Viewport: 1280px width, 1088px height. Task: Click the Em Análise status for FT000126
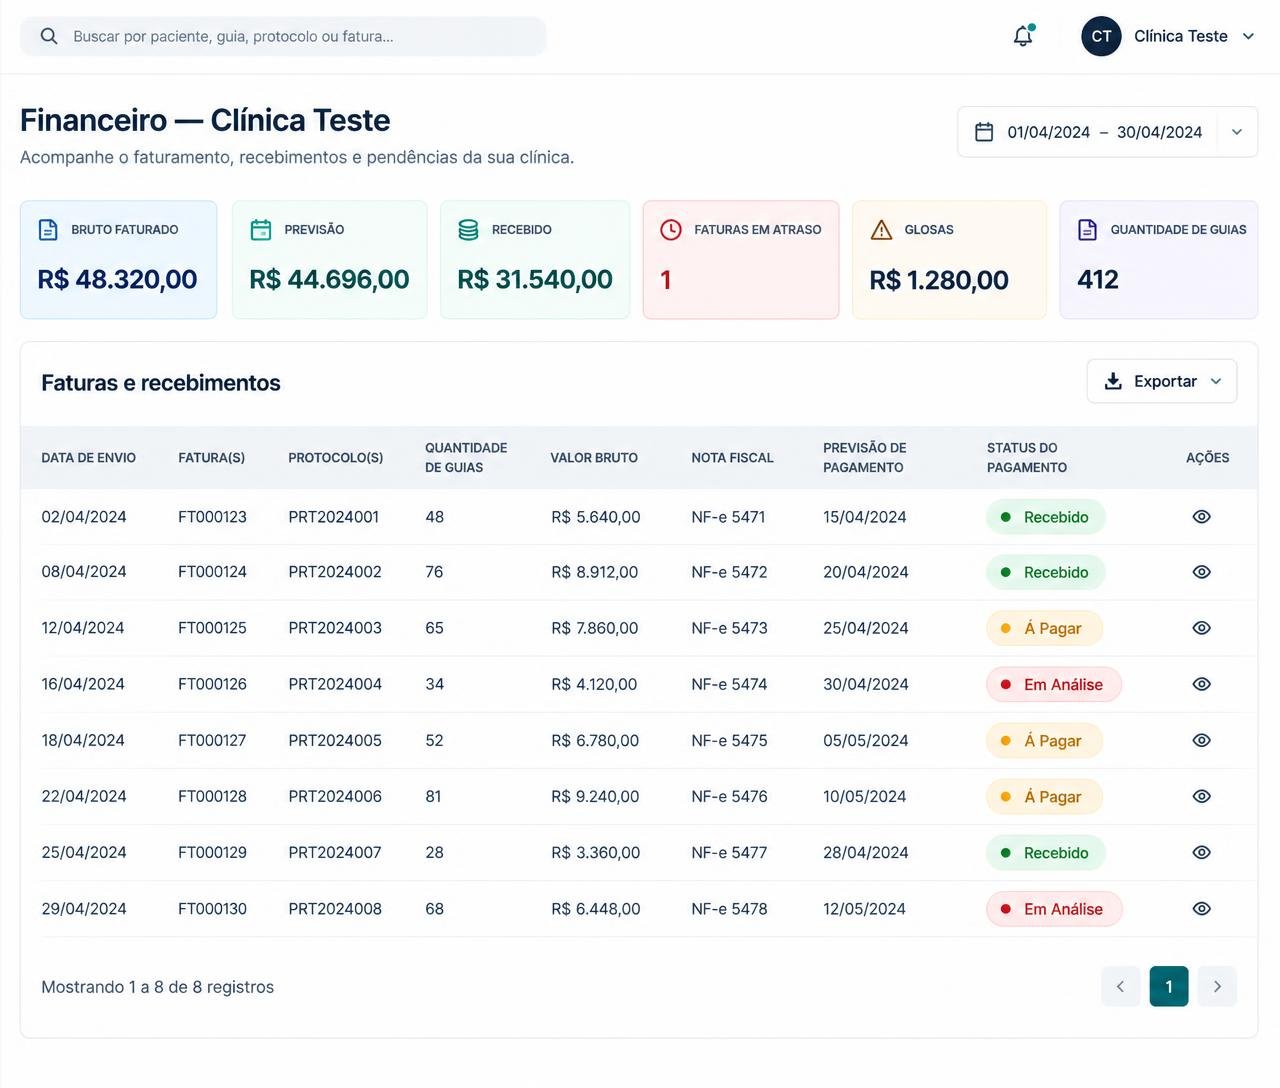1054,684
